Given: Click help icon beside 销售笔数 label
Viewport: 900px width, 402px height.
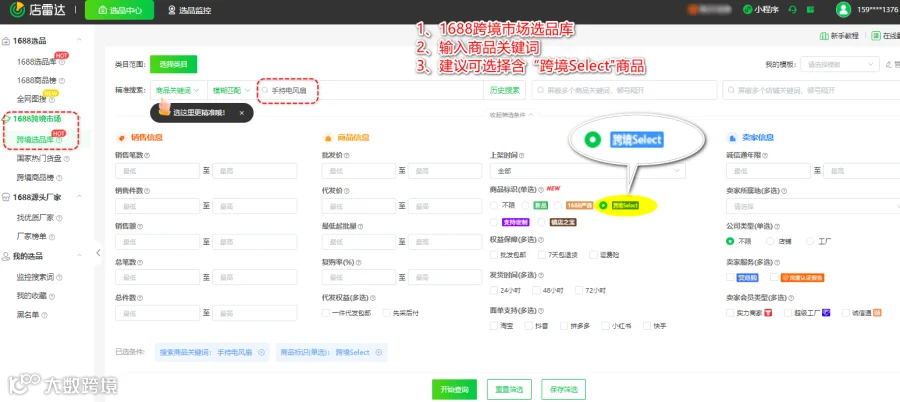Looking at the screenshot, I should (147, 156).
